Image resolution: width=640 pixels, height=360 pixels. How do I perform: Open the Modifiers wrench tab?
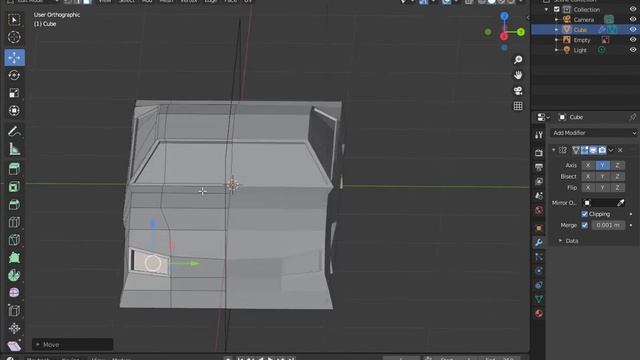coord(539,242)
